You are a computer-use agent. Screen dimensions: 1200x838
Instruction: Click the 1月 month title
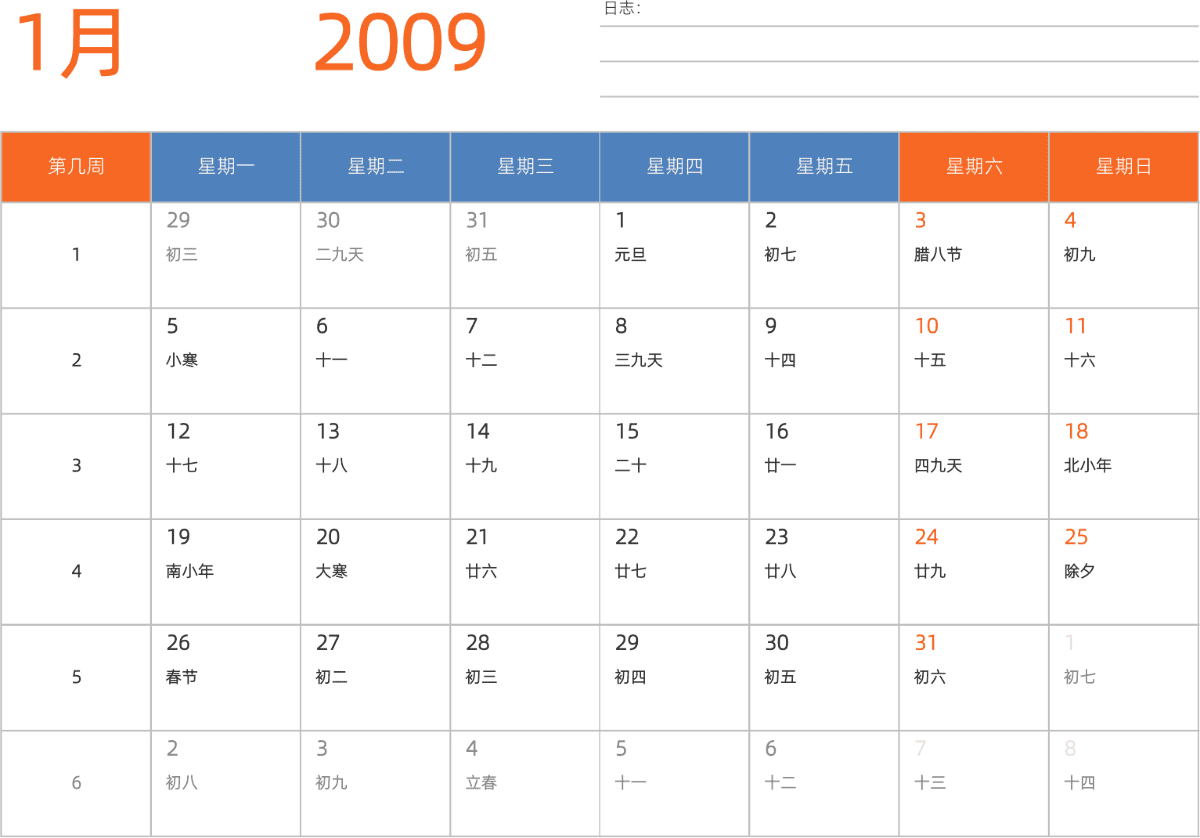[69, 44]
